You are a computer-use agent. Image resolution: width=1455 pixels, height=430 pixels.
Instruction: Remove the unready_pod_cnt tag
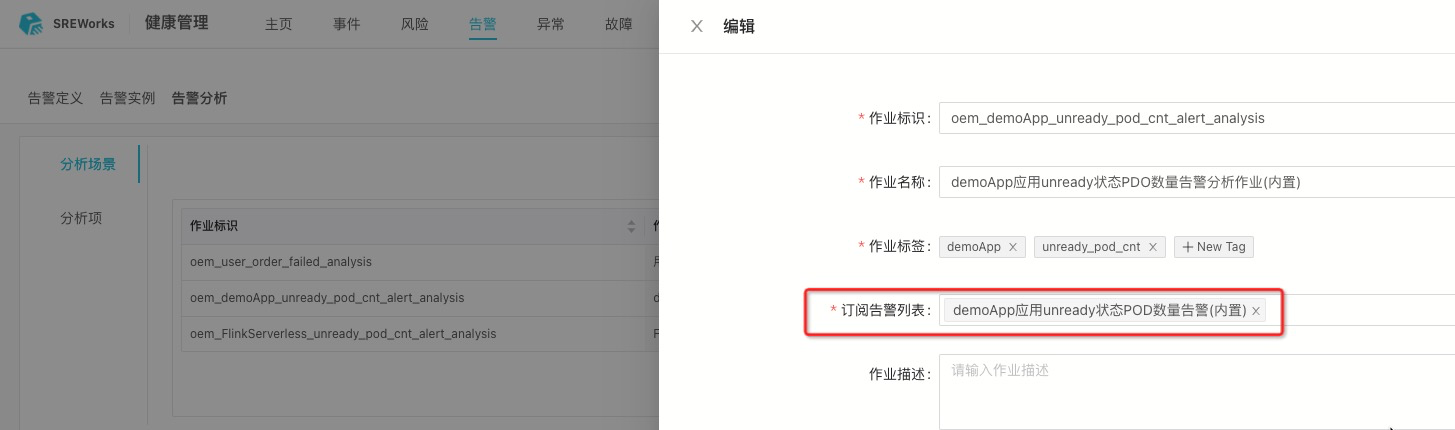click(x=1152, y=247)
